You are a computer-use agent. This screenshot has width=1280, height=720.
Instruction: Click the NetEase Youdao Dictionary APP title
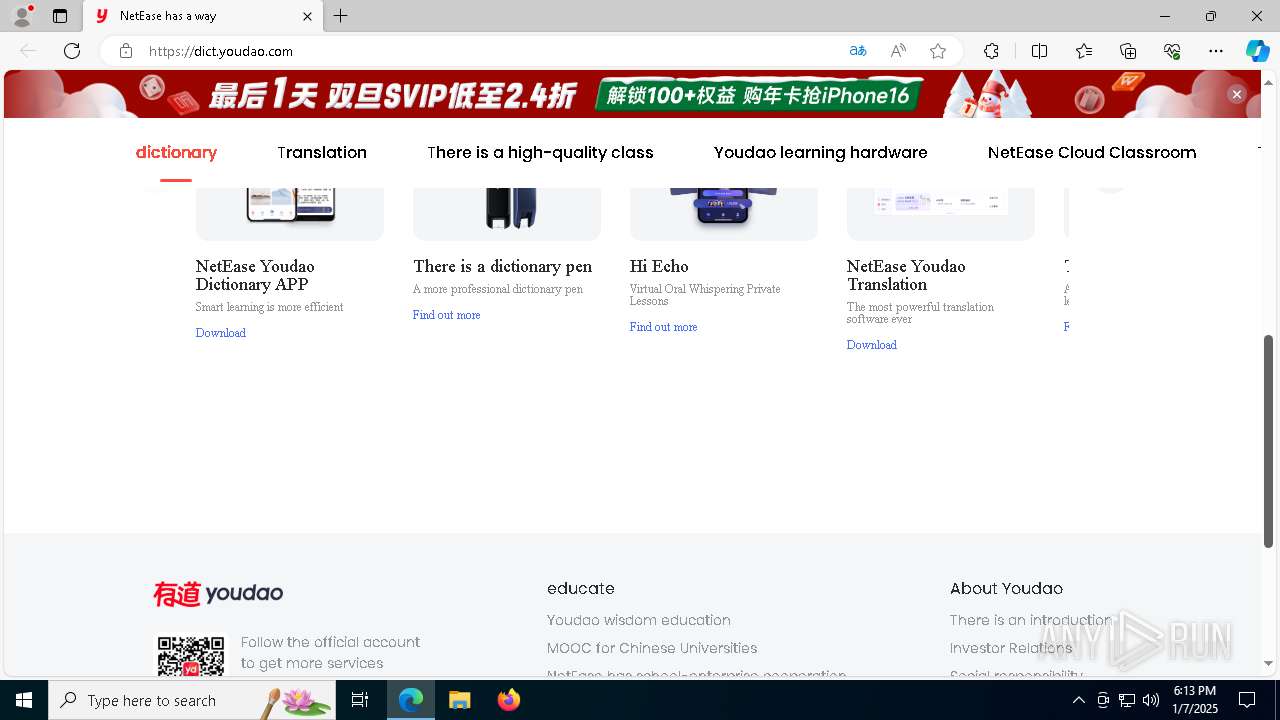pos(255,275)
